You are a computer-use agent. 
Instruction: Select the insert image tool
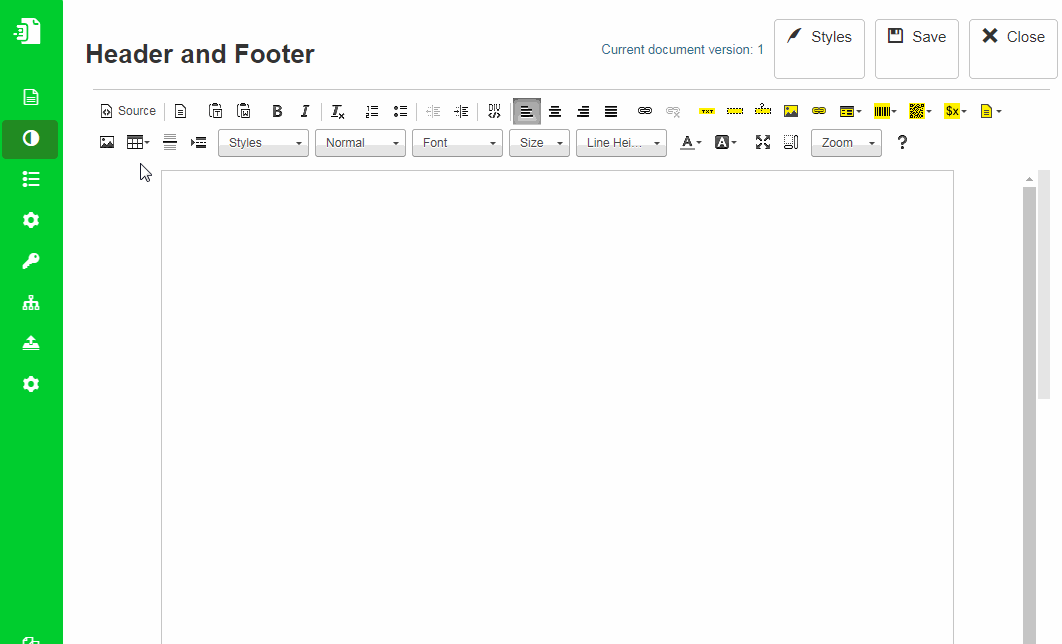tap(107, 142)
